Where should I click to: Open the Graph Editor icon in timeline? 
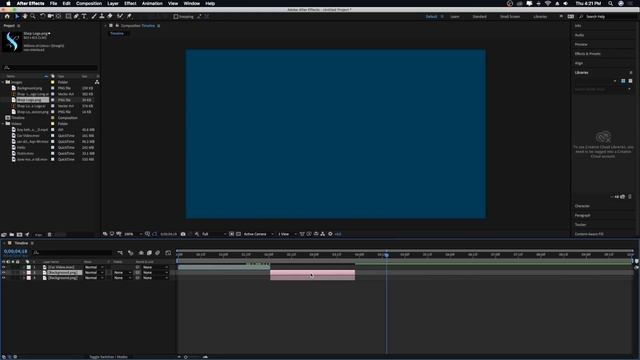[168, 253]
